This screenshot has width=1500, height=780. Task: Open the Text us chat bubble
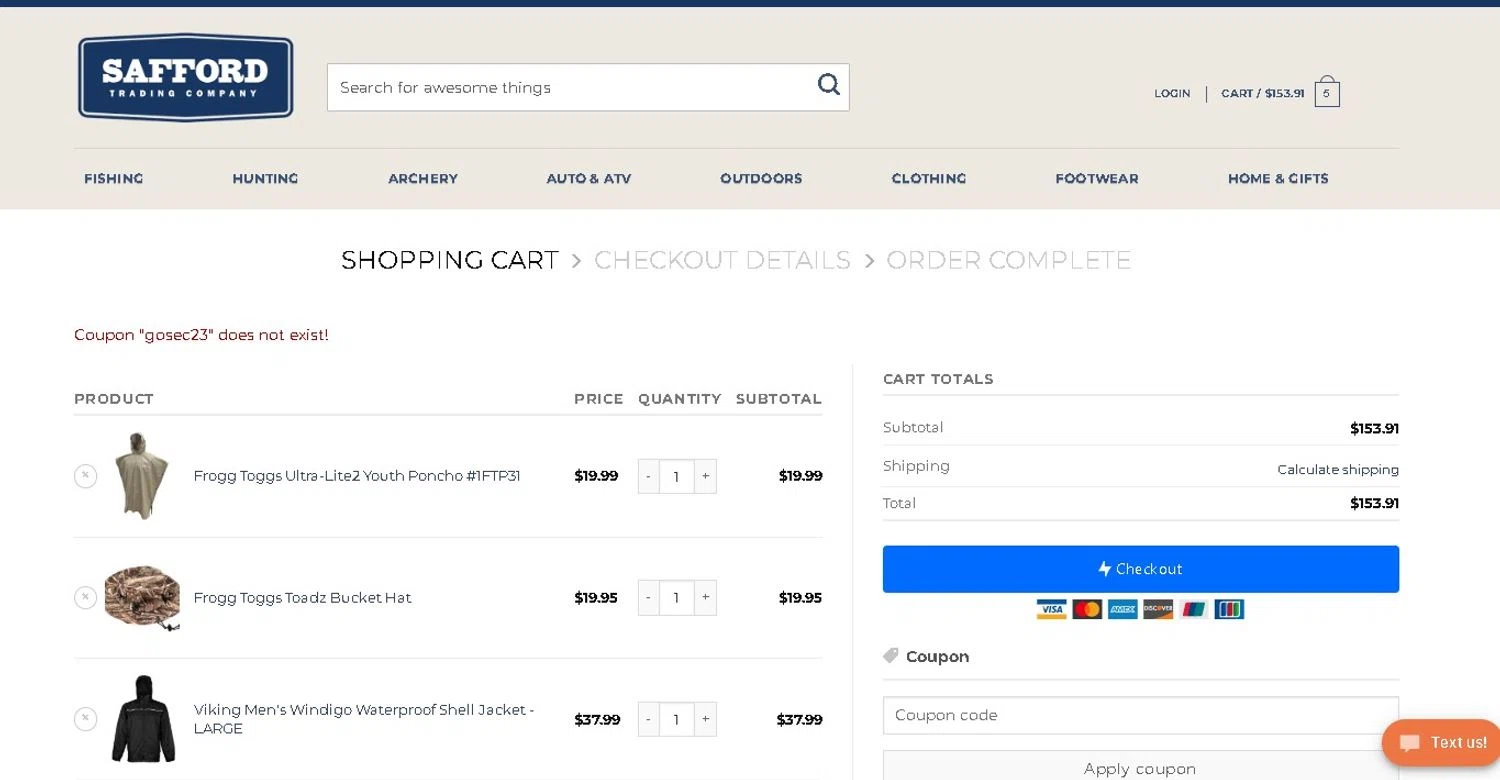coord(1442,743)
